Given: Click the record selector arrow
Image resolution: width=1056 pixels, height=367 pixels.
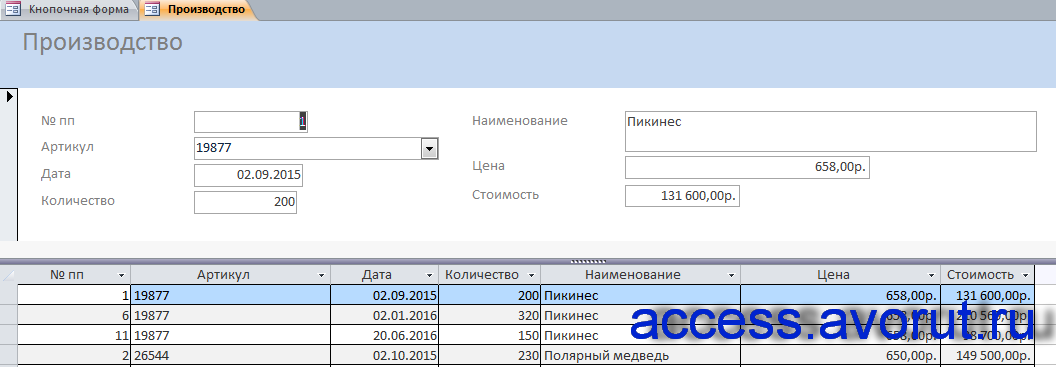Looking at the screenshot, I should (10, 97).
